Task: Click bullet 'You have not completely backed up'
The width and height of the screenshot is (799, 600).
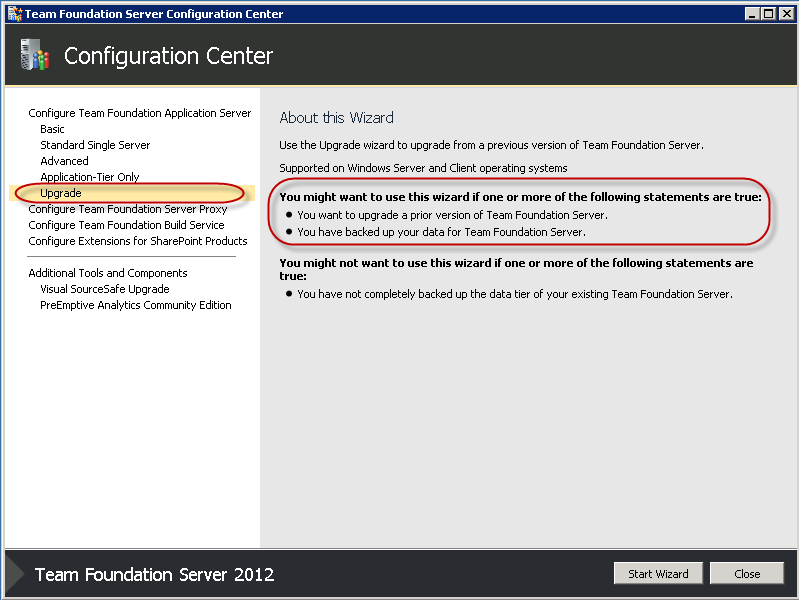Action: coord(515,294)
